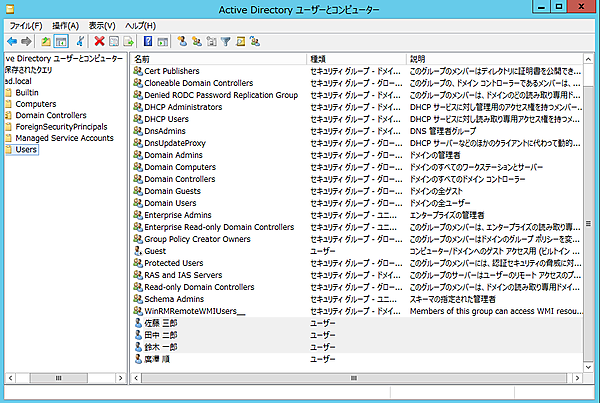This screenshot has height=403, width=600.
Task: Open the 表示(V) menu
Action: coord(102,26)
